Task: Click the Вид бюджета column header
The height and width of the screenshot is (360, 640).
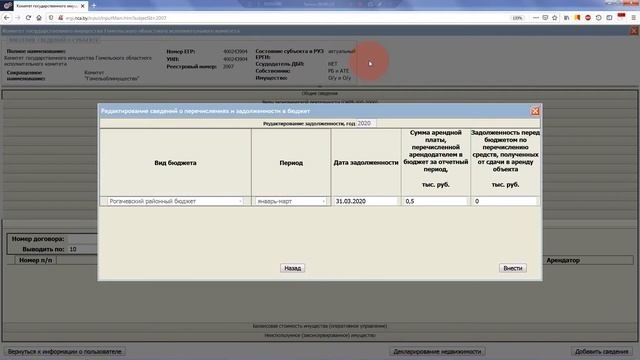Action: point(176,162)
